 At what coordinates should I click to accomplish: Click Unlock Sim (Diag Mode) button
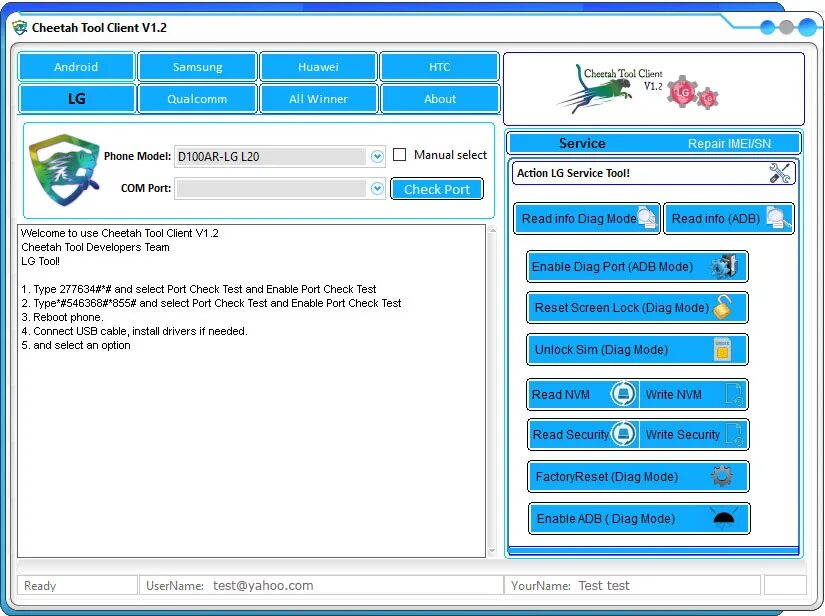(x=637, y=350)
